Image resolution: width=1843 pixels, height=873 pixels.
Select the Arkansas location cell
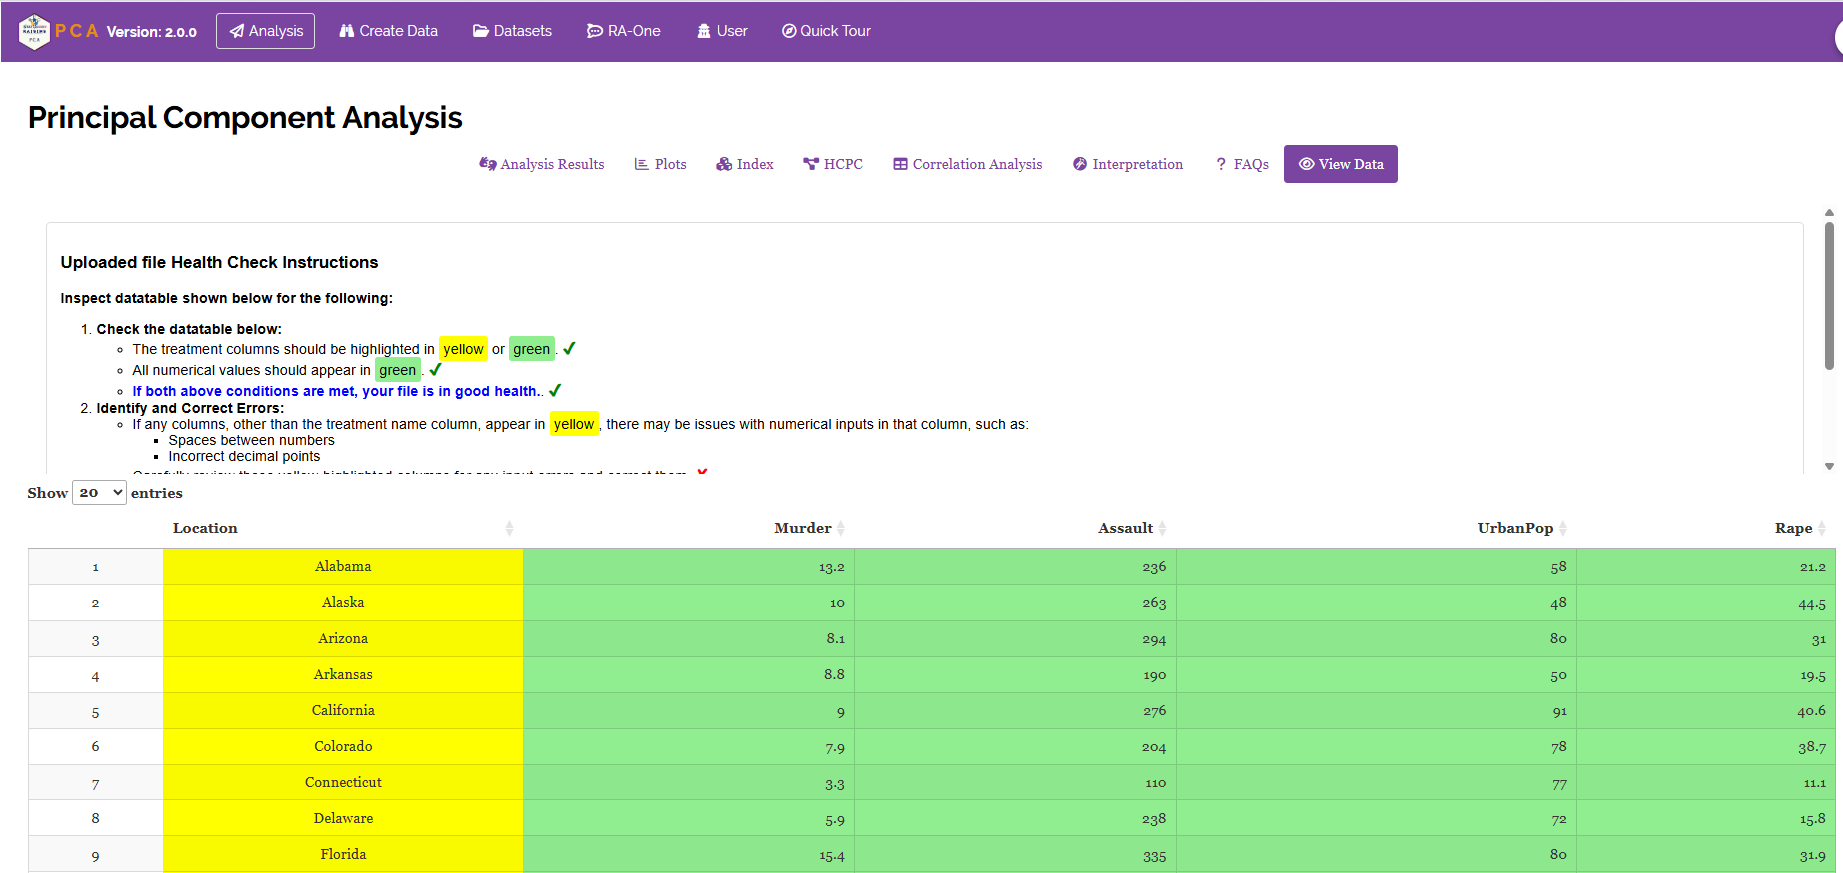click(343, 675)
